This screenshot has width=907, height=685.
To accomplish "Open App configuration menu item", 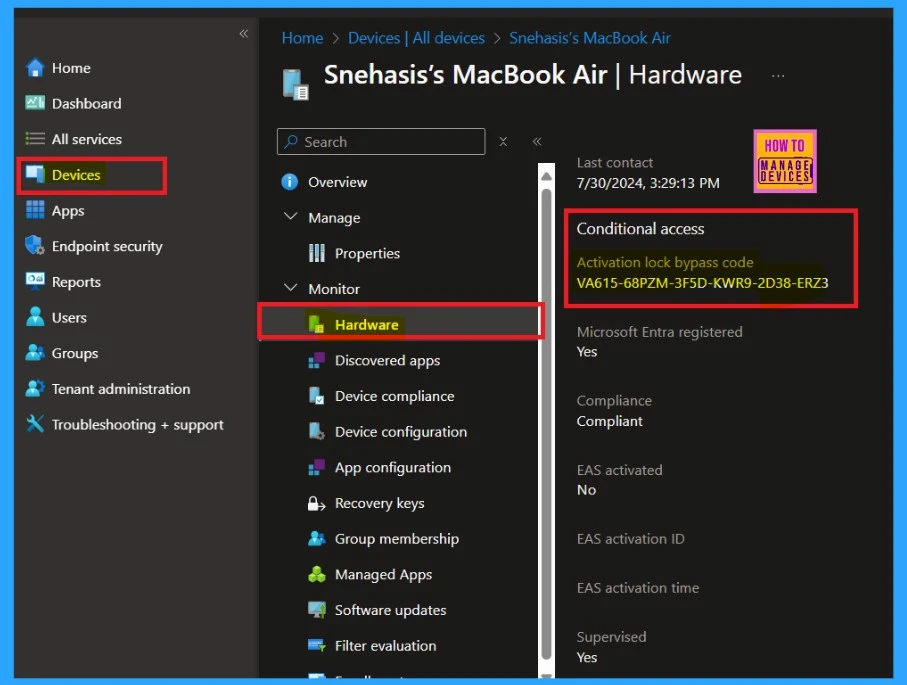I will click(393, 467).
